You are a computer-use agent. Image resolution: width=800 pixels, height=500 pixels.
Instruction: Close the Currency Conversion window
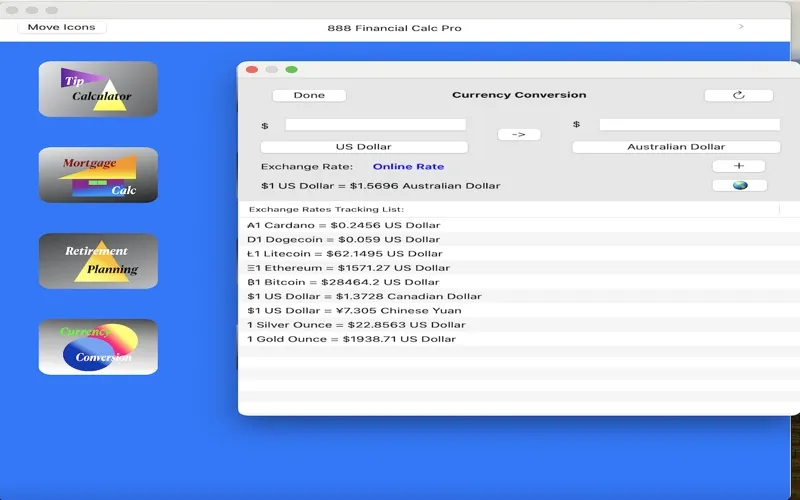click(x=252, y=69)
